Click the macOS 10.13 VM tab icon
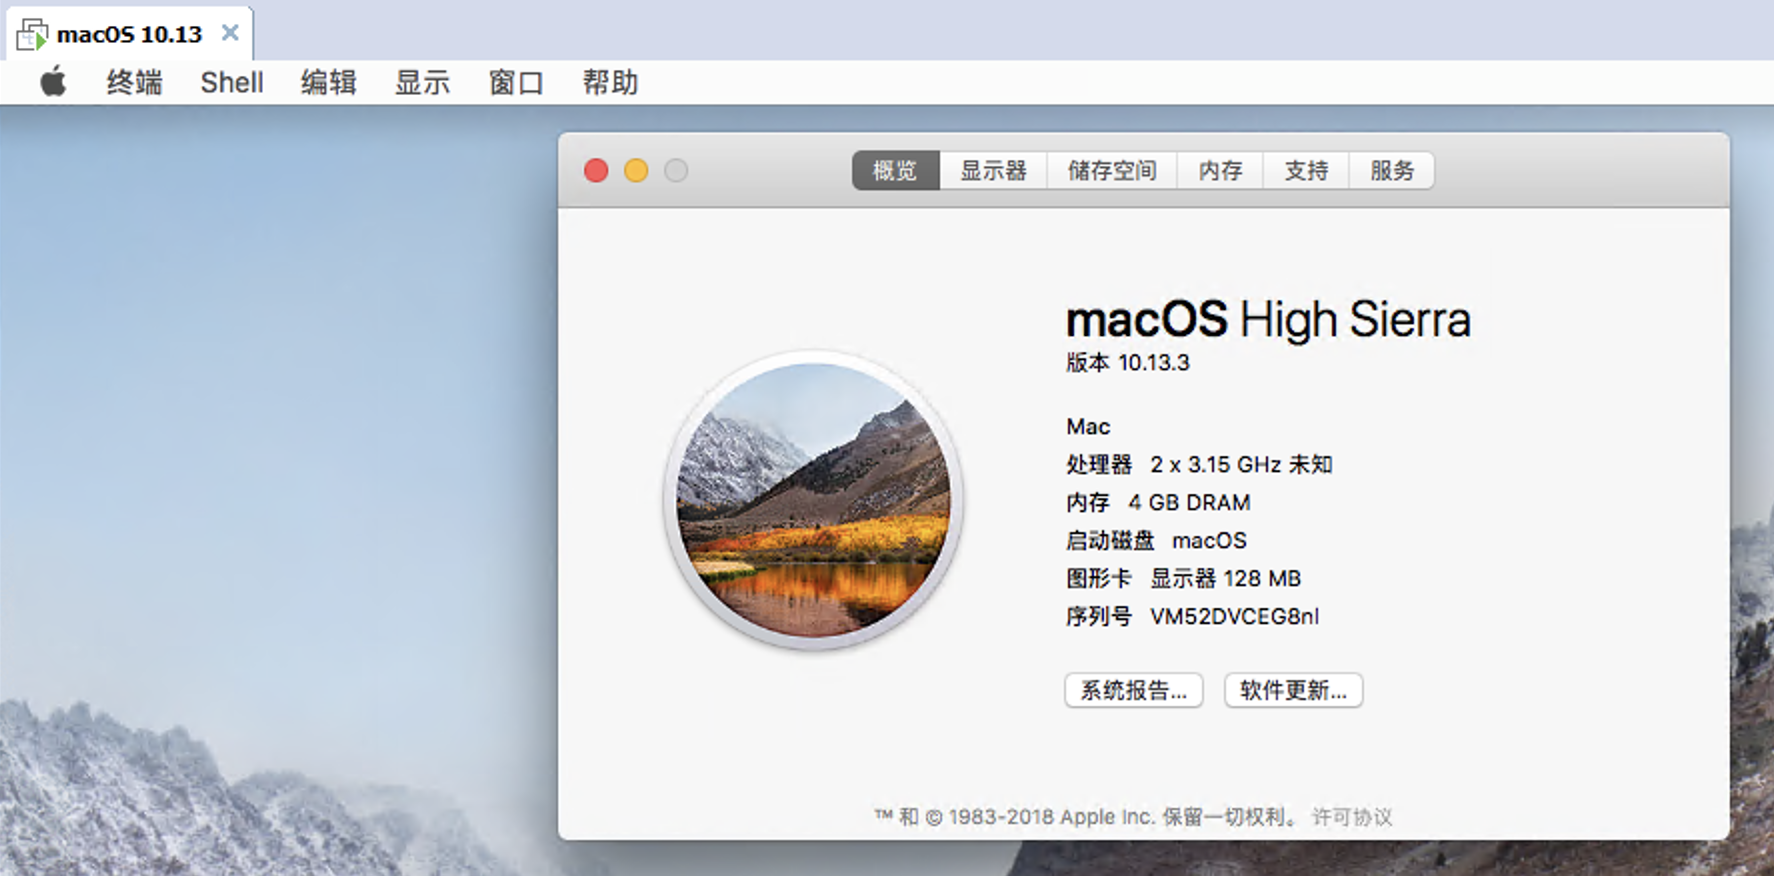 pos(32,34)
